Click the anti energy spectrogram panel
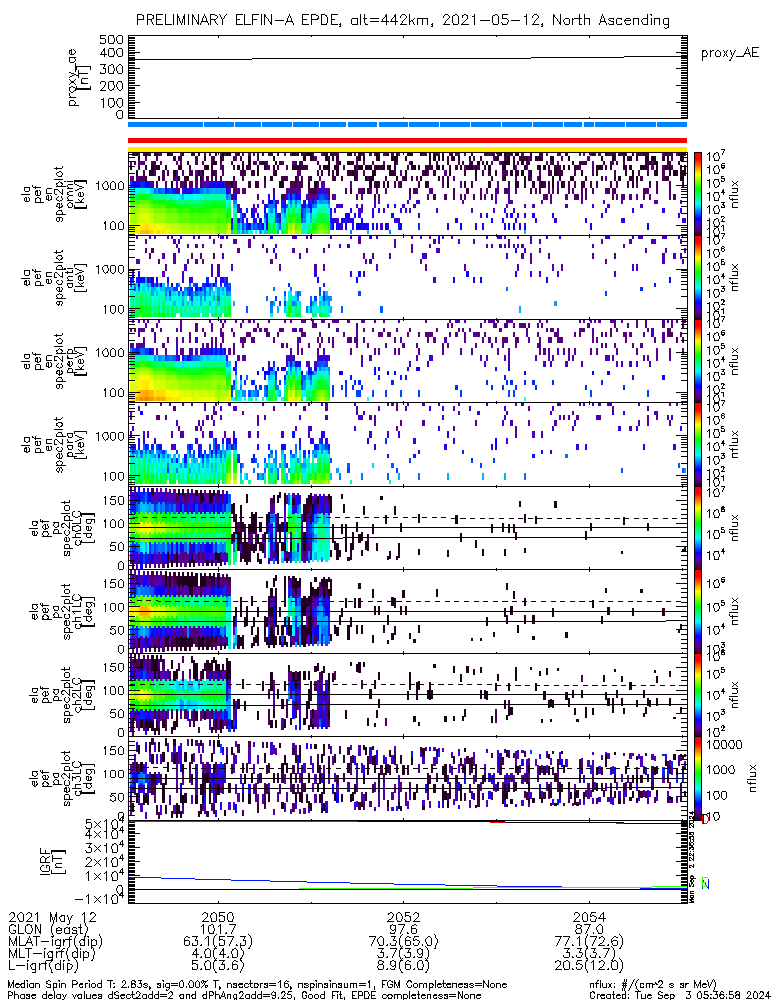The width and height of the screenshot is (775, 1000). (x=408, y=277)
